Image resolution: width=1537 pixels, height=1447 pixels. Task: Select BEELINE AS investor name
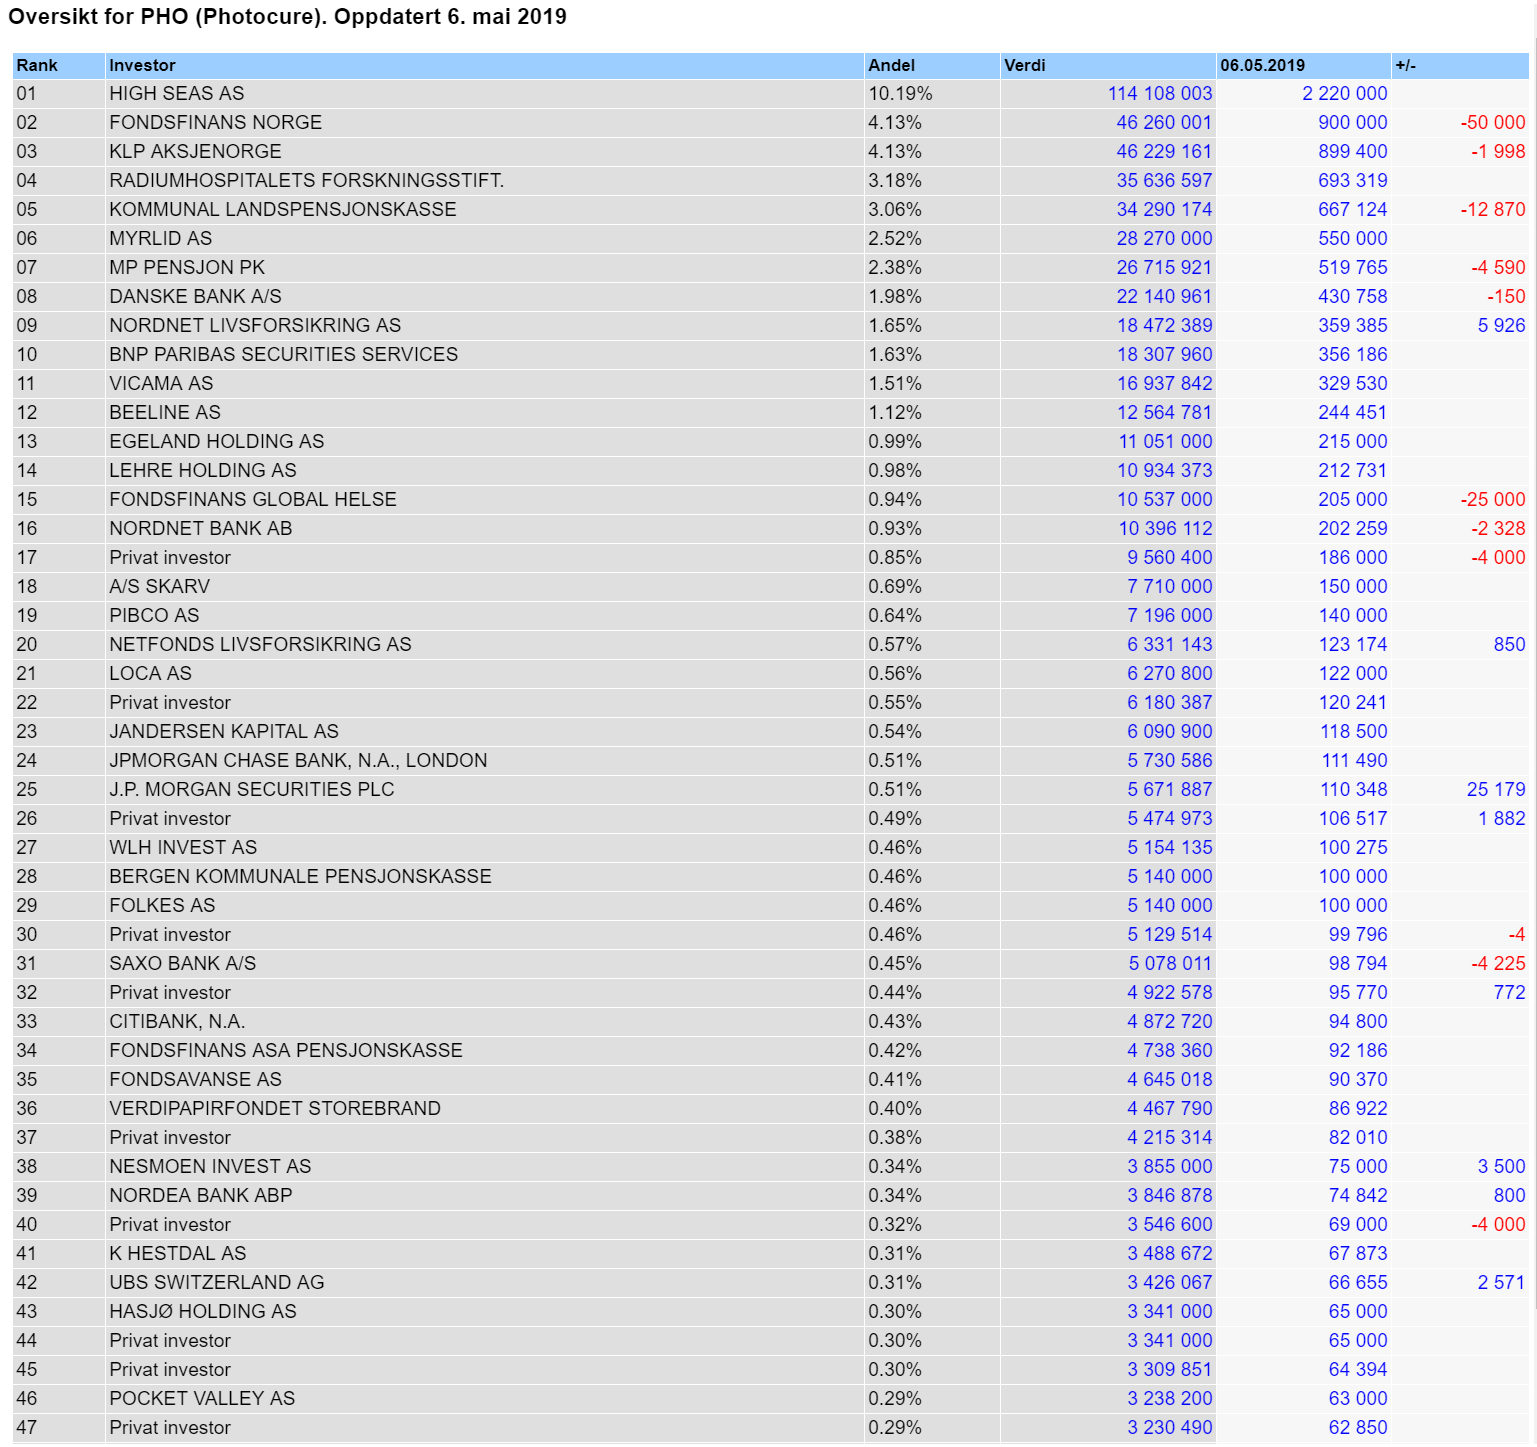click(165, 412)
